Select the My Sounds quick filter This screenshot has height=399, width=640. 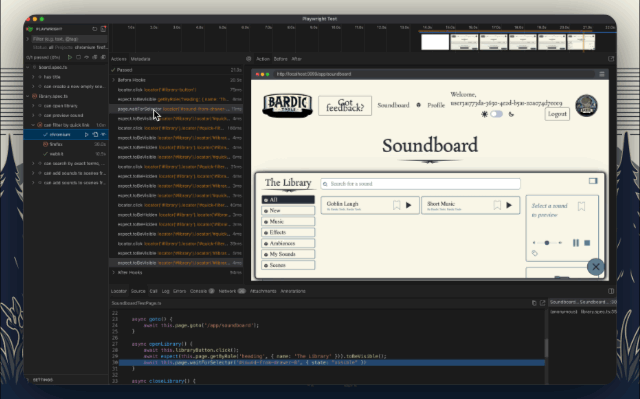click(288, 254)
